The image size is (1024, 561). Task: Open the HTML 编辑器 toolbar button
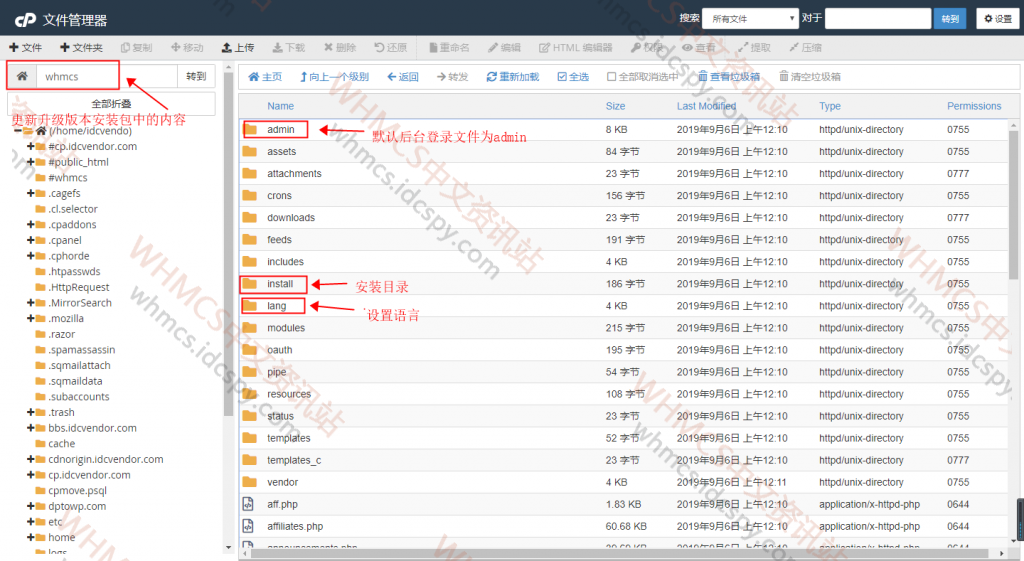pyautogui.click(x=576, y=48)
